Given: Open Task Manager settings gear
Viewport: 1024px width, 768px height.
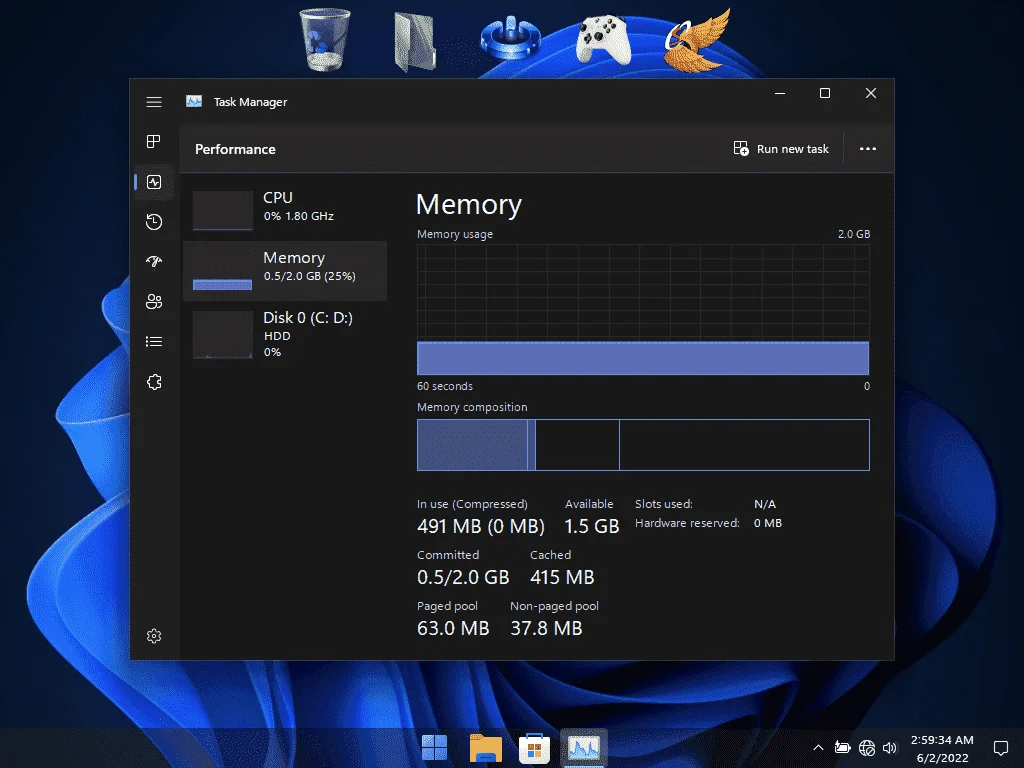Looking at the screenshot, I should click(x=153, y=636).
